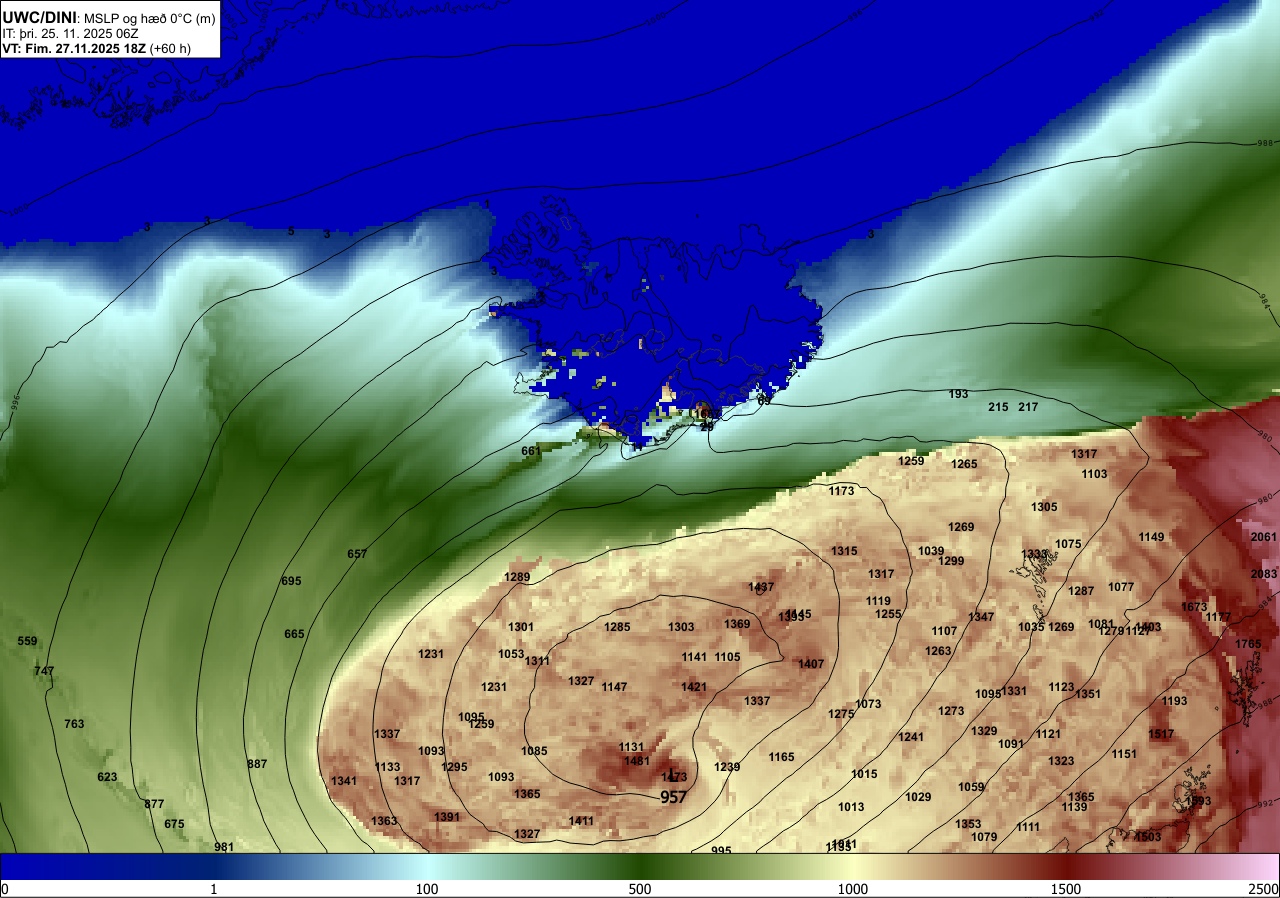Click the map value 1369
The height and width of the screenshot is (898, 1280).
pyautogui.click(x=737, y=624)
